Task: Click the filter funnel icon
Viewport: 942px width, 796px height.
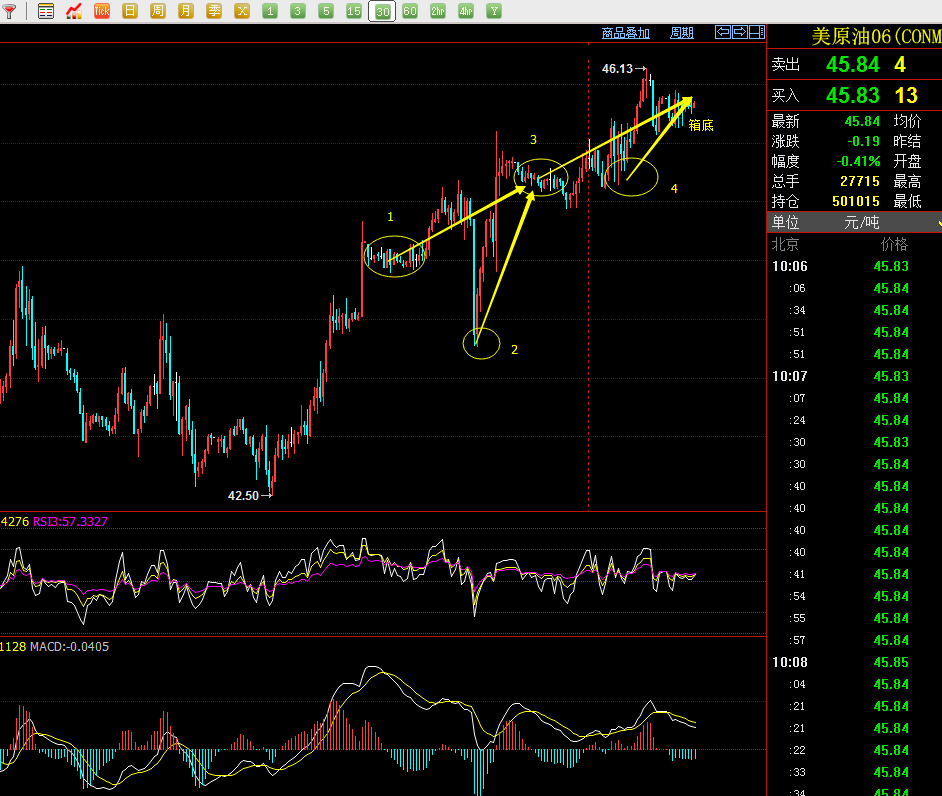Action: (x=10, y=11)
